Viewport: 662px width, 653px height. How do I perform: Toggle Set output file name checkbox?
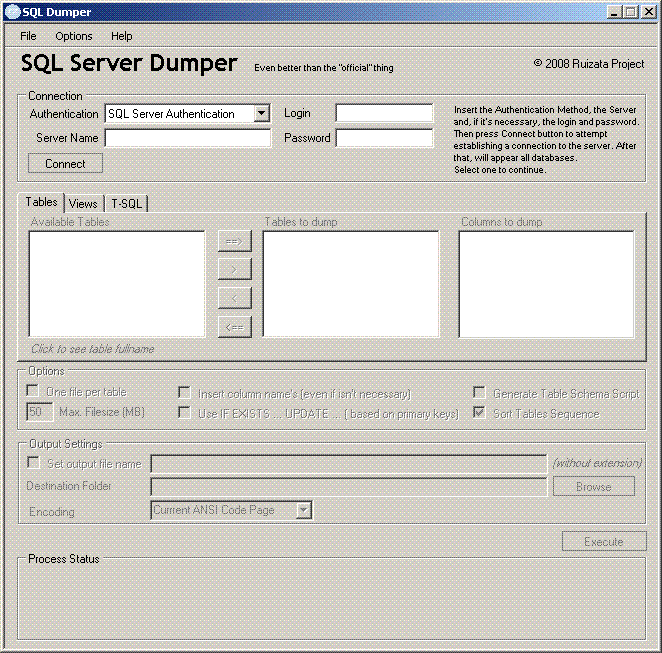[33, 463]
